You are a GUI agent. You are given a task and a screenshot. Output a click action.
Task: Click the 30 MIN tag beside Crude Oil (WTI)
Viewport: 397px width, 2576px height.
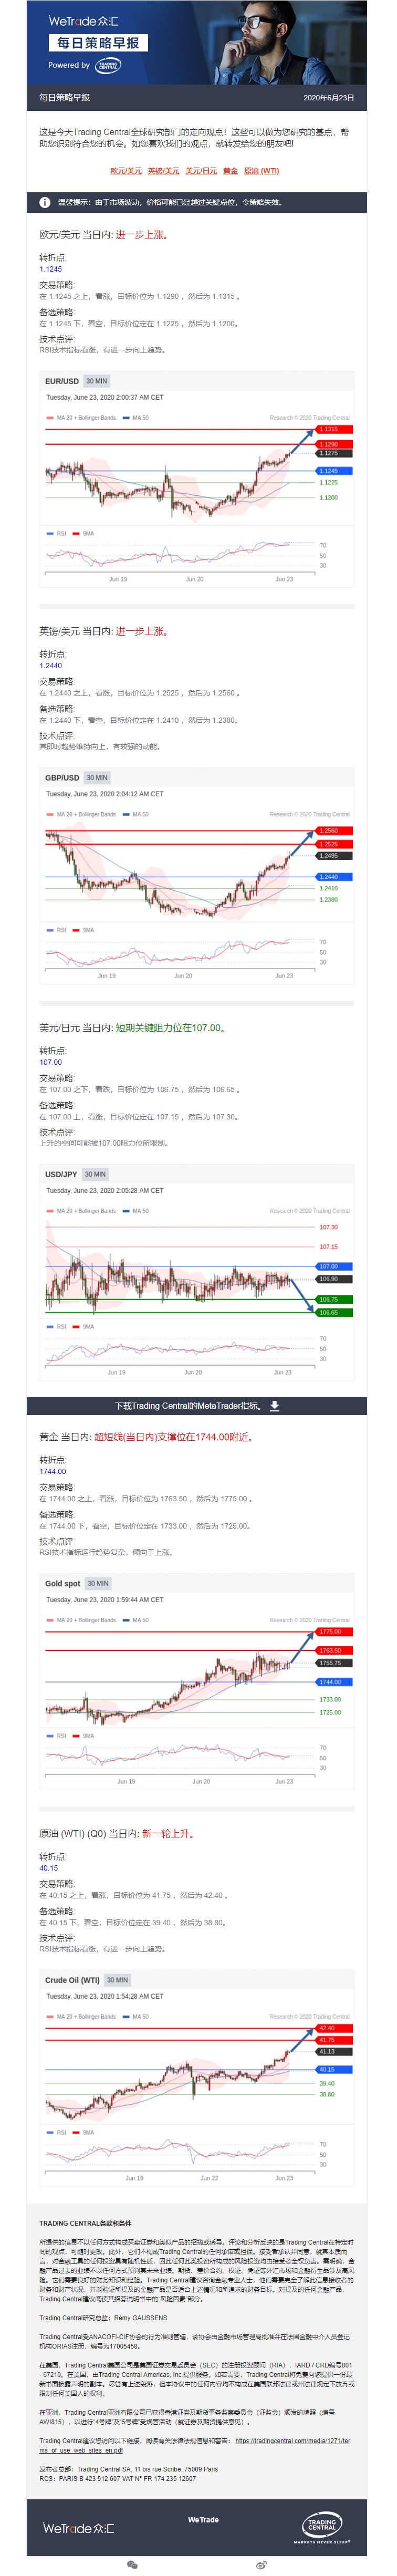click(x=117, y=1979)
